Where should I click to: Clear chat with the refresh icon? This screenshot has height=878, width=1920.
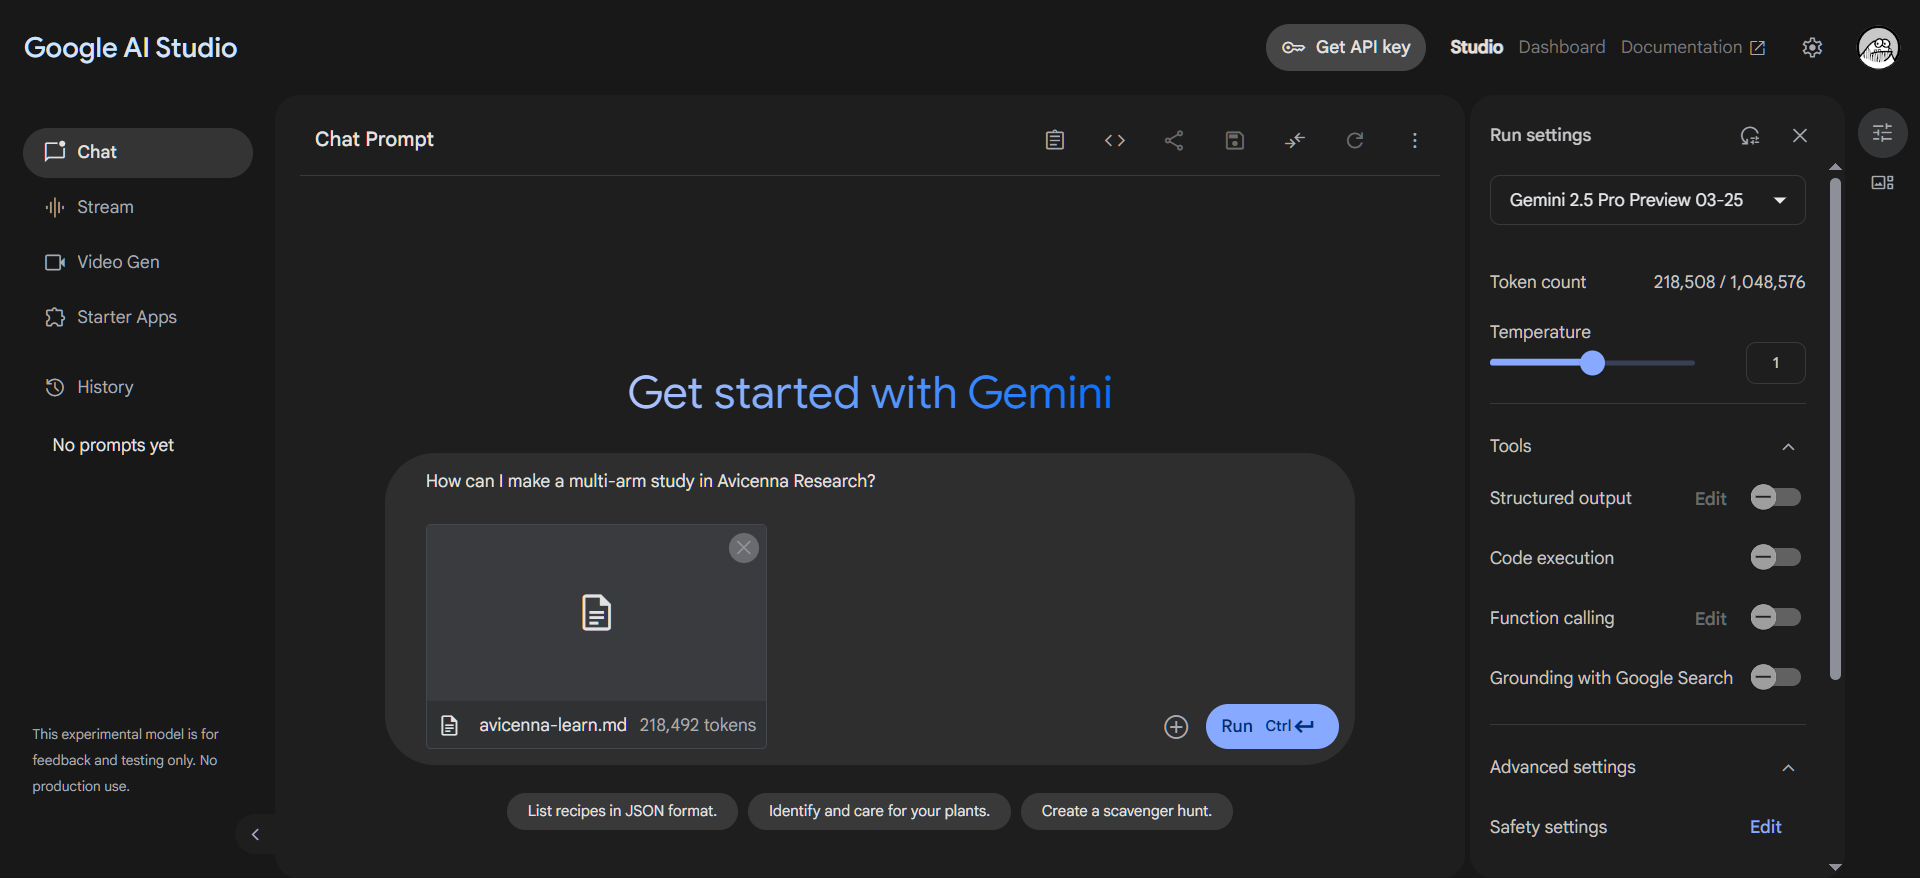tap(1354, 140)
